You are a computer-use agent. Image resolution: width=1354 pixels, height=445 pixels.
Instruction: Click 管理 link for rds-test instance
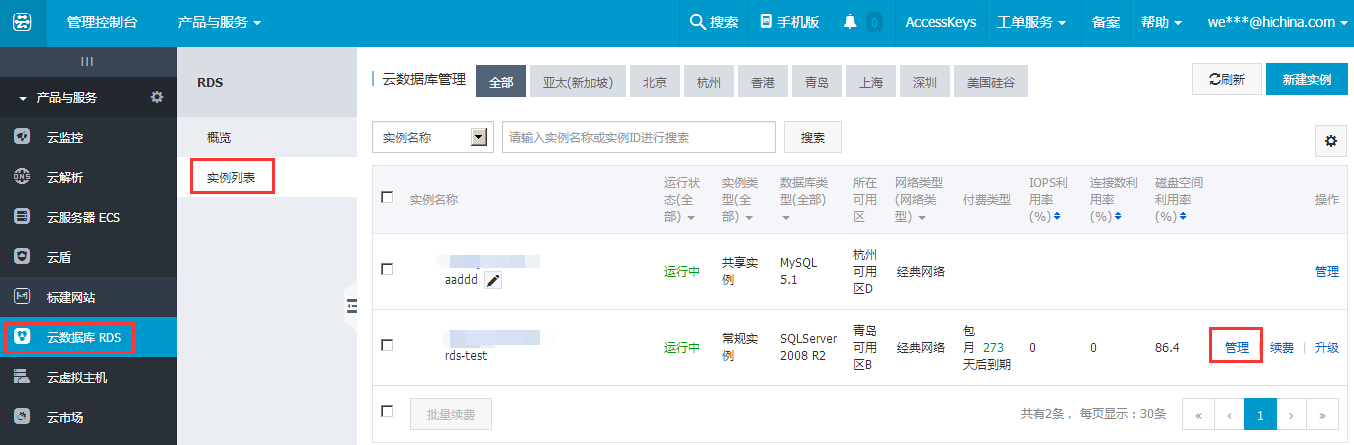(1236, 348)
